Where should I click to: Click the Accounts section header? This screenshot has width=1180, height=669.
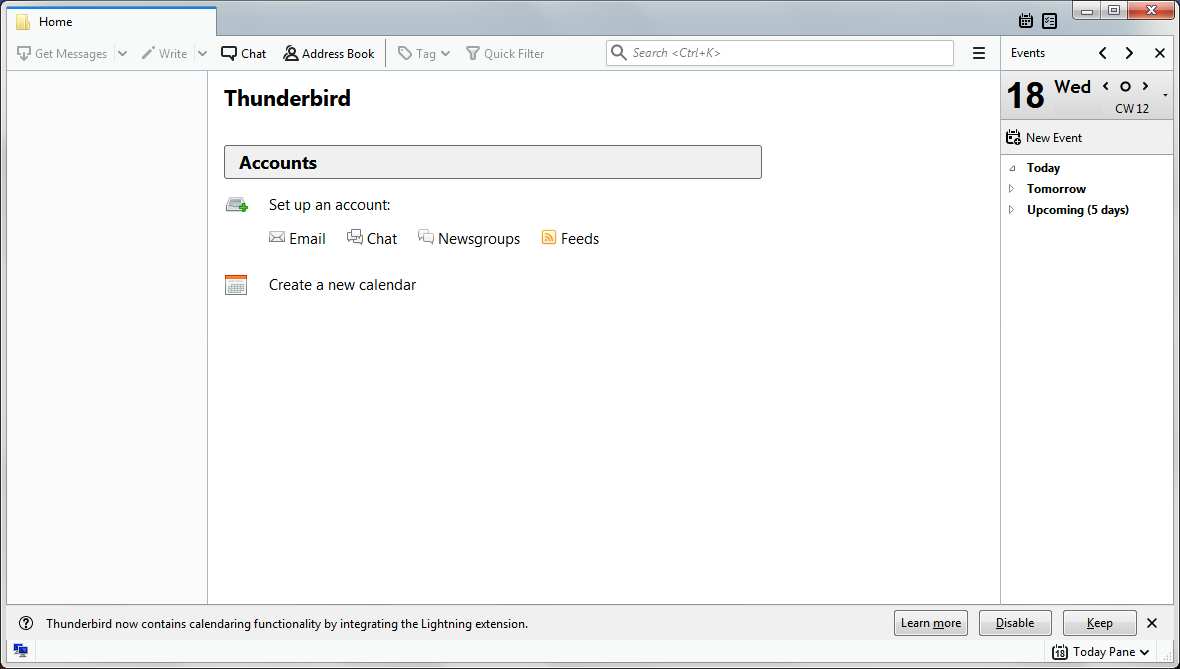point(493,163)
